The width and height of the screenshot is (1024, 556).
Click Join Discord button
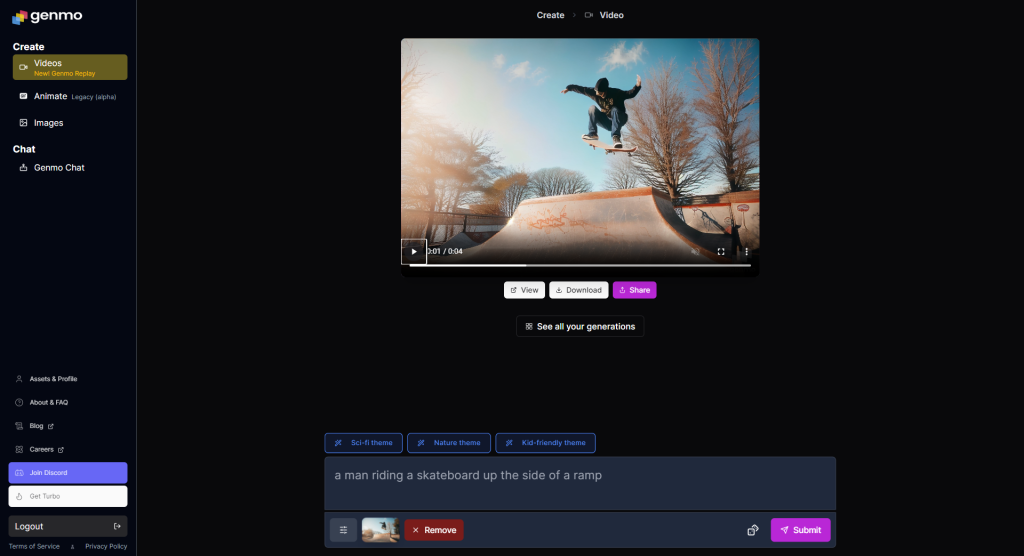(x=68, y=473)
